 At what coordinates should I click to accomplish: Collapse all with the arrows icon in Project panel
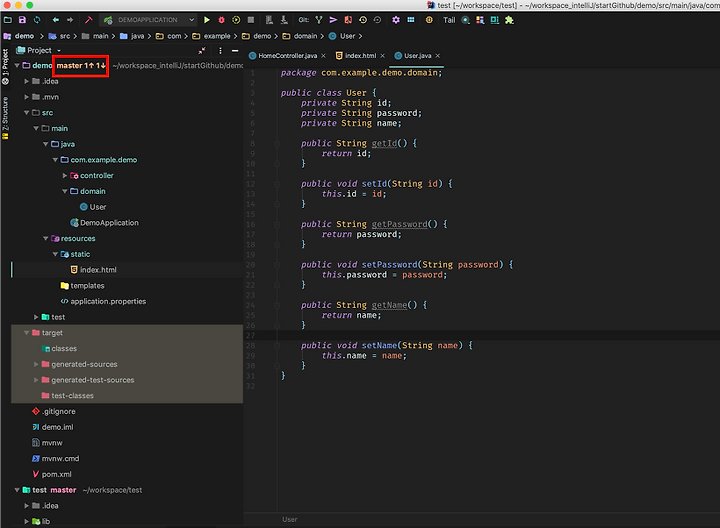(x=202, y=51)
